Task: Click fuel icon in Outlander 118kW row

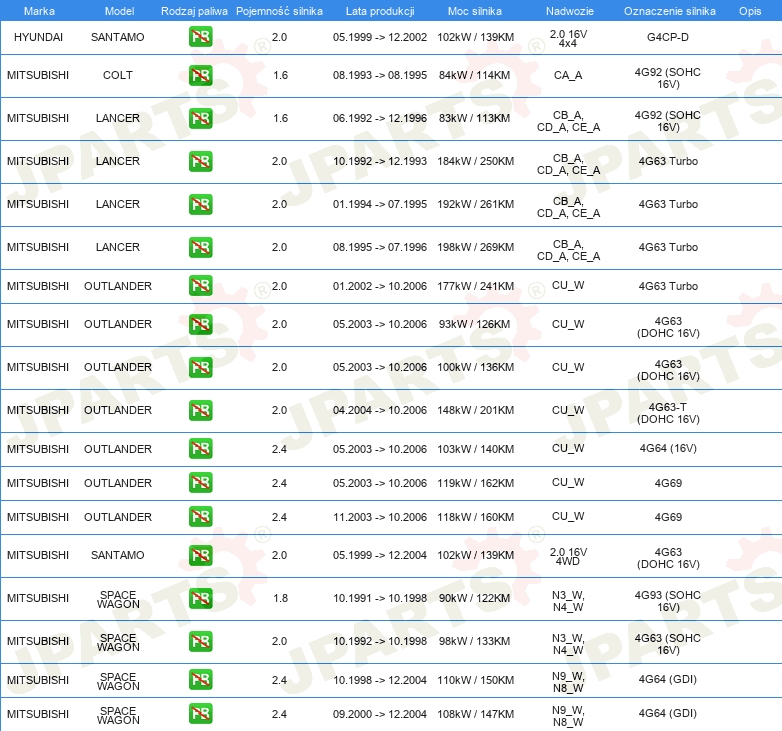Action: click(x=200, y=517)
